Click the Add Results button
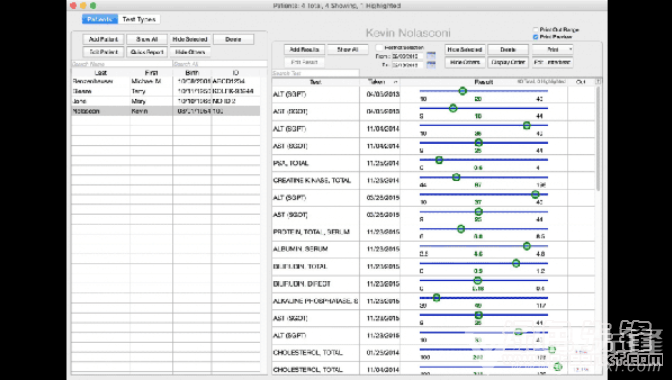This screenshot has height=380, width=672. click(304, 50)
